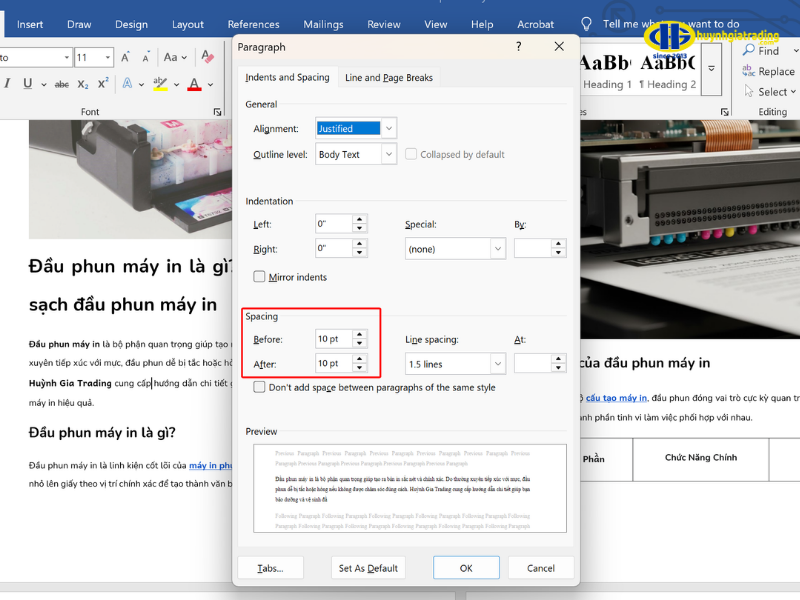Click the Set As Default button
The image size is (800, 600).
[368, 568]
